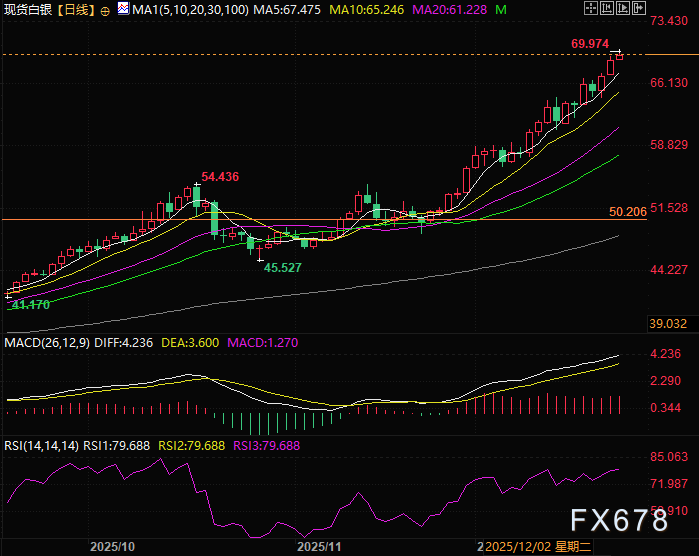The width and height of the screenshot is (699, 556).
Task: Click the 45.527 low price label
Action: pos(282,268)
